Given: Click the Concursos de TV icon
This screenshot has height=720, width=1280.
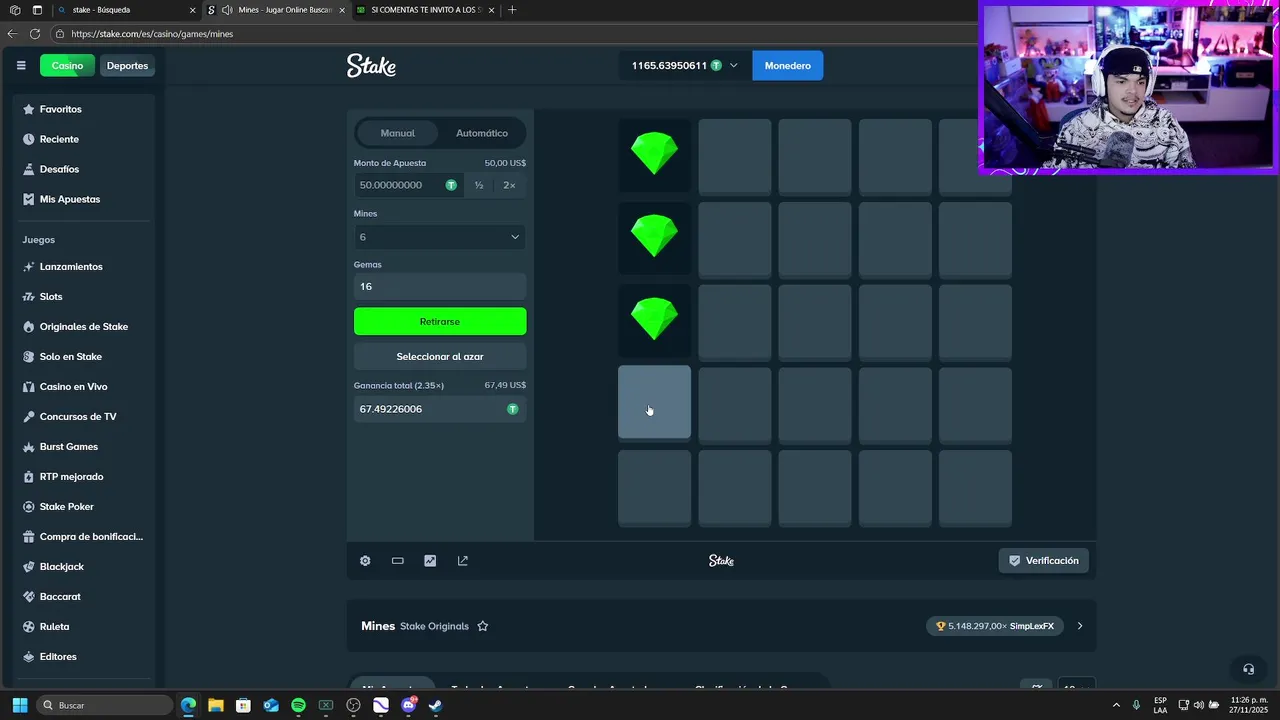Looking at the screenshot, I should pos(29,417).
